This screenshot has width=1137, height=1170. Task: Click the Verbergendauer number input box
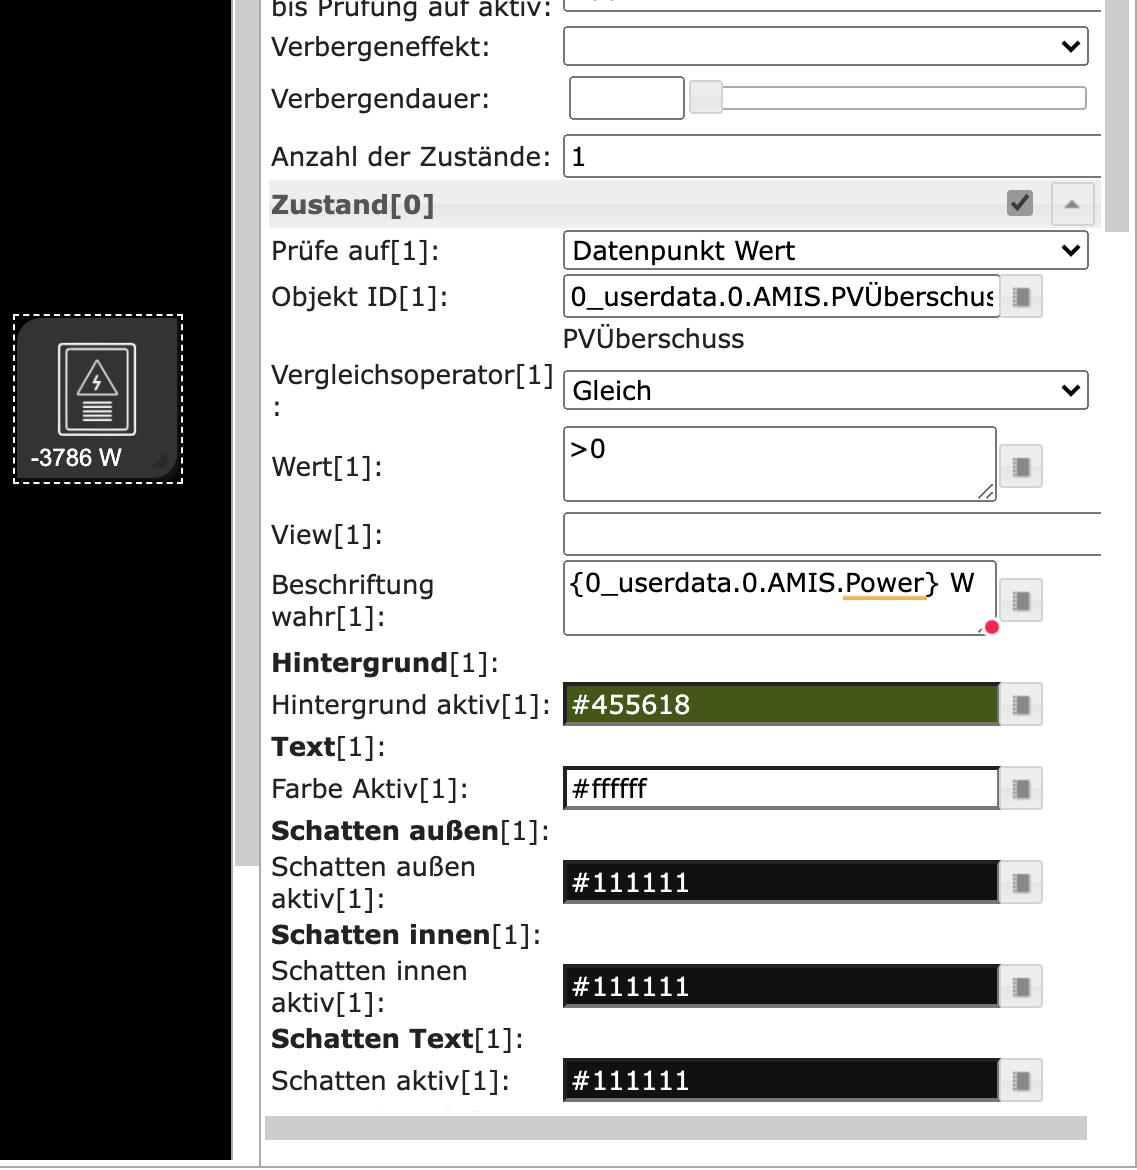626,98
